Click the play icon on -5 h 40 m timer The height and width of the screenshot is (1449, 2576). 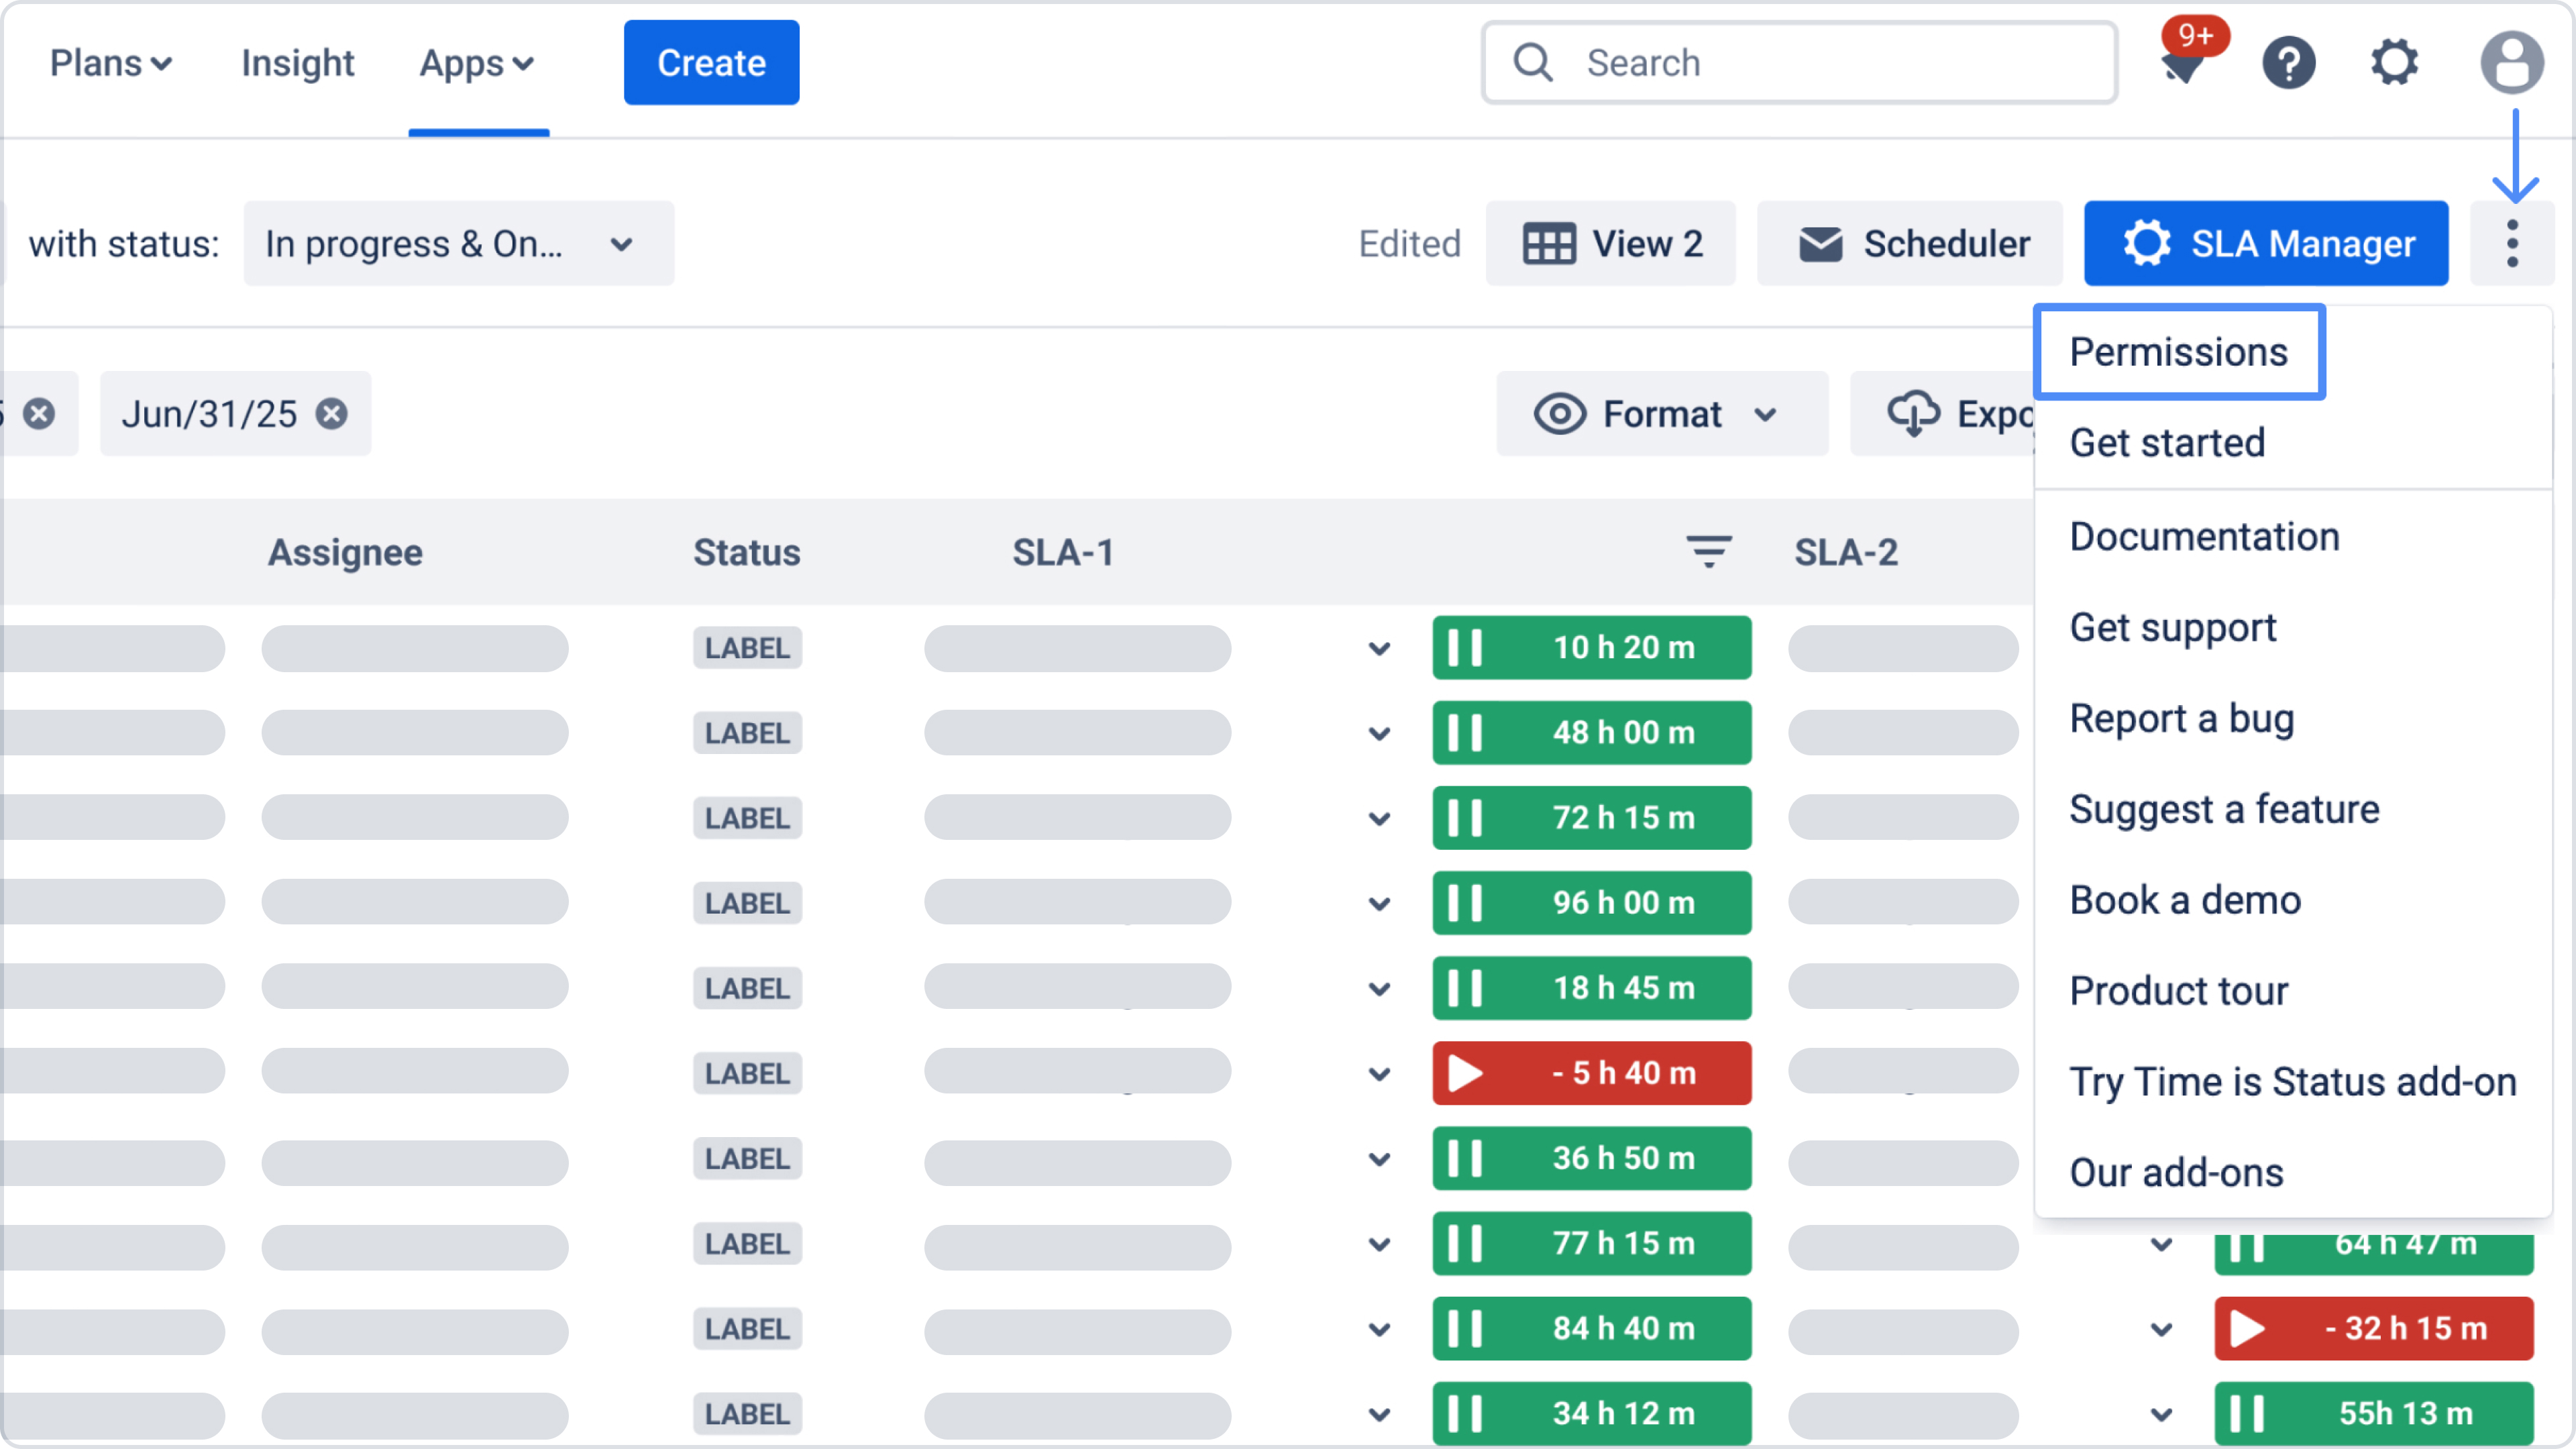point(1465,1073)
